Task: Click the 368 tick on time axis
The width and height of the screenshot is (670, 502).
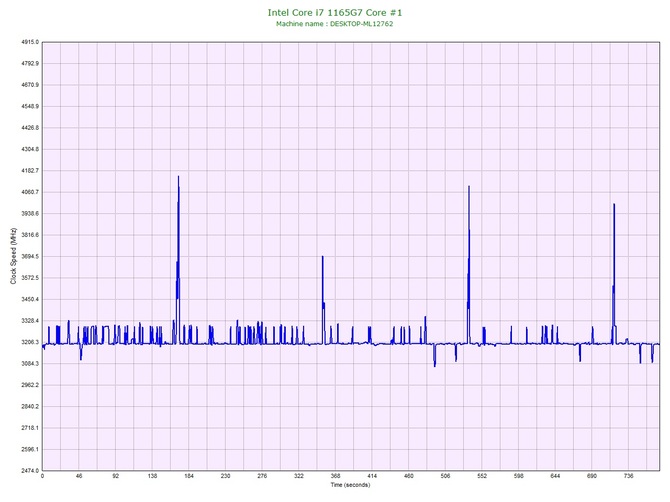Action: tap(335, 476)
